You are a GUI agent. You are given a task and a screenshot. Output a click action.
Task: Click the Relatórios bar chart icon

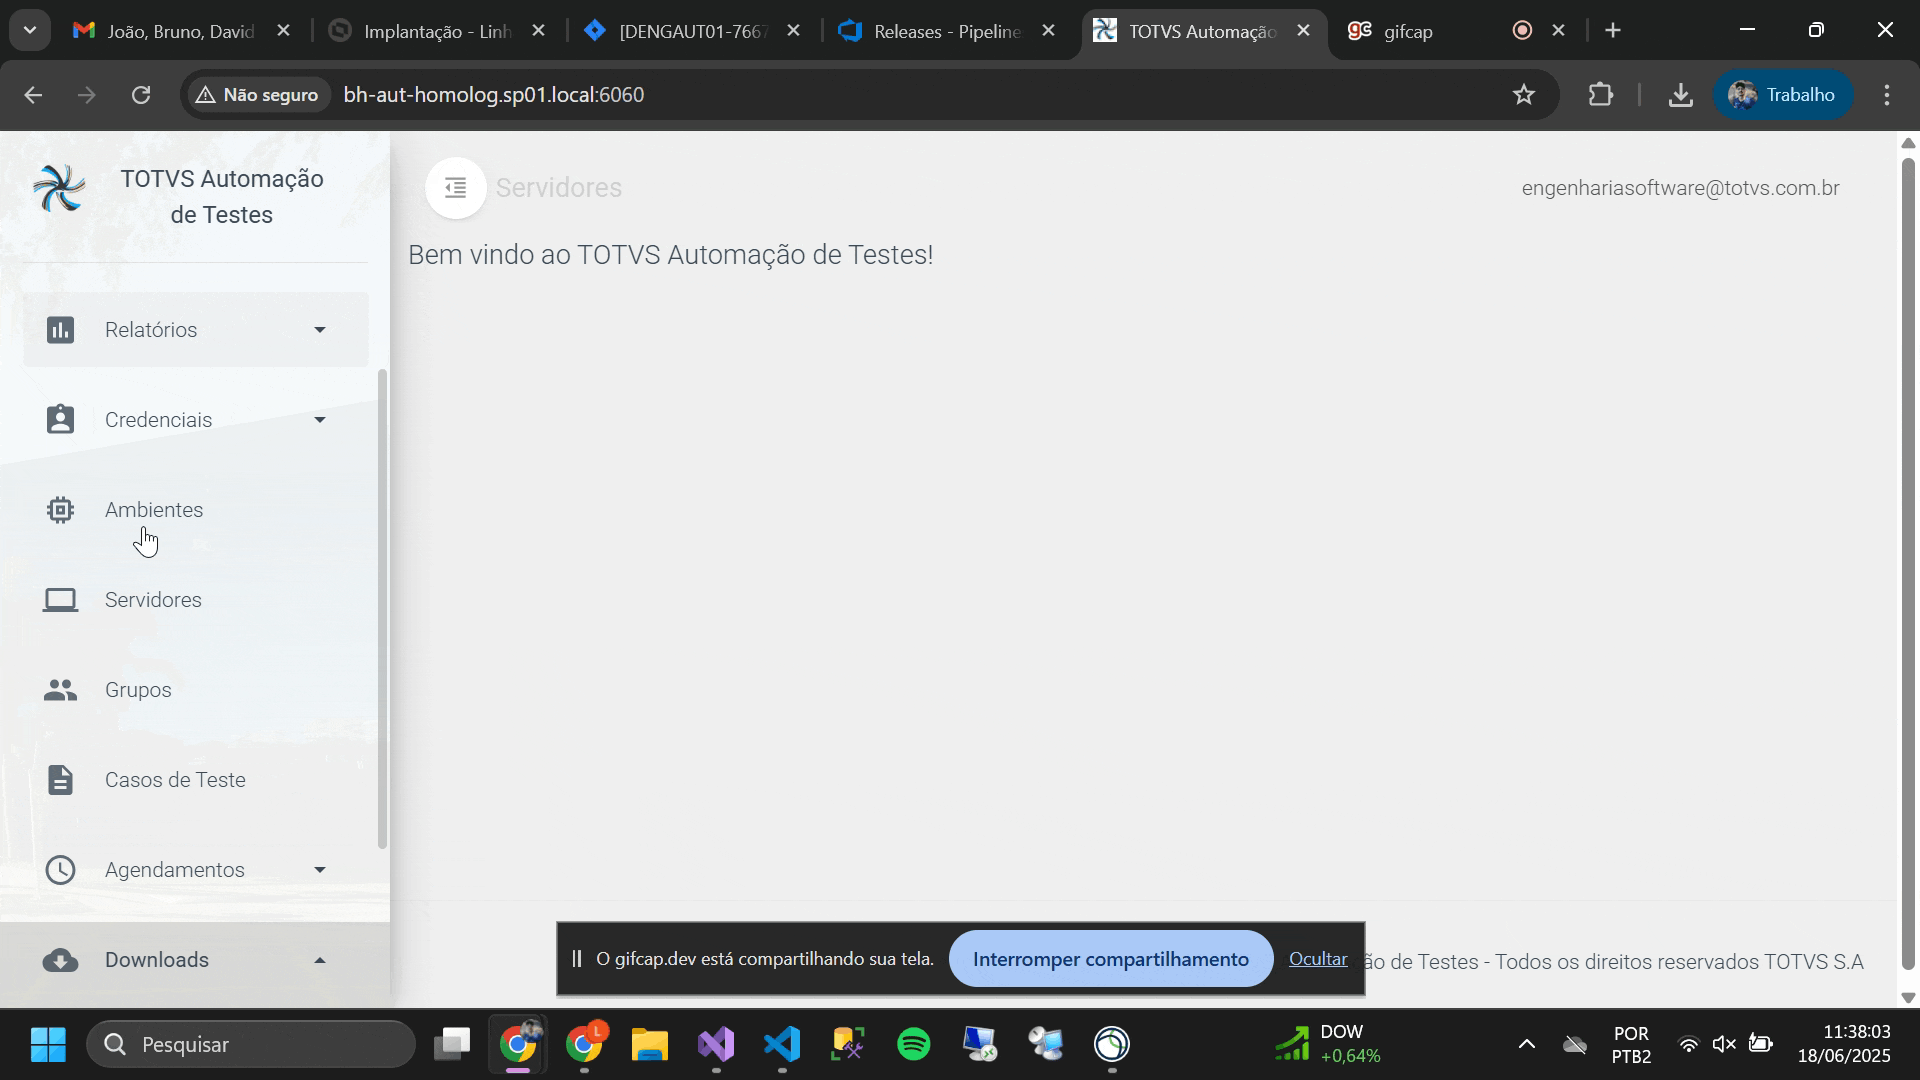(60, 330)
